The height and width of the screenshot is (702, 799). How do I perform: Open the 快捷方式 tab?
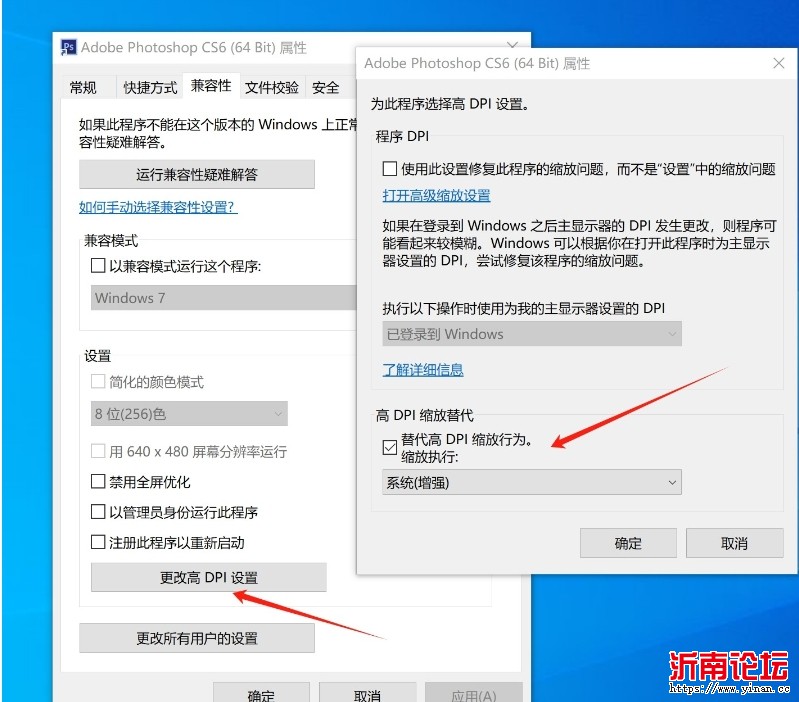point(150,88)
